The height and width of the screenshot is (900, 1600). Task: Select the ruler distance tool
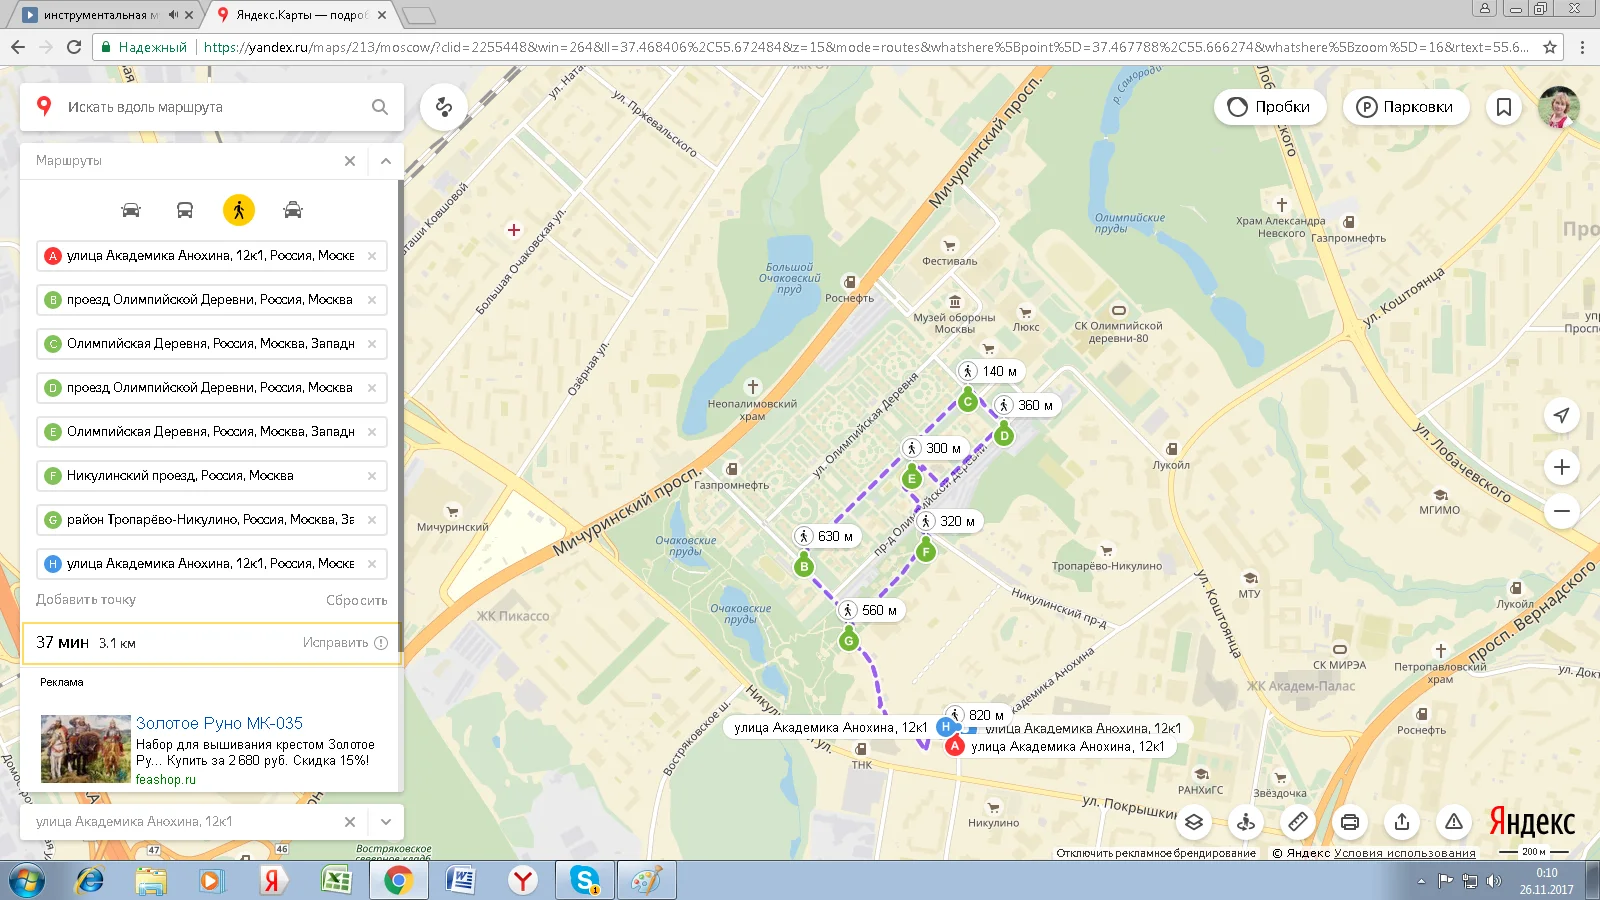coord(1298,822)
